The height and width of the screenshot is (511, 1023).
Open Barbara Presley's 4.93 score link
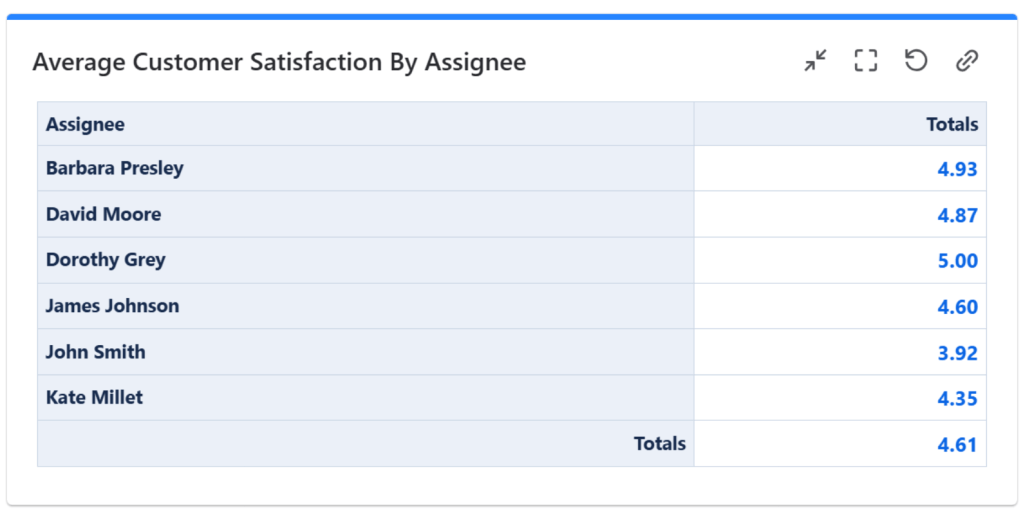(x=957, y=169)
